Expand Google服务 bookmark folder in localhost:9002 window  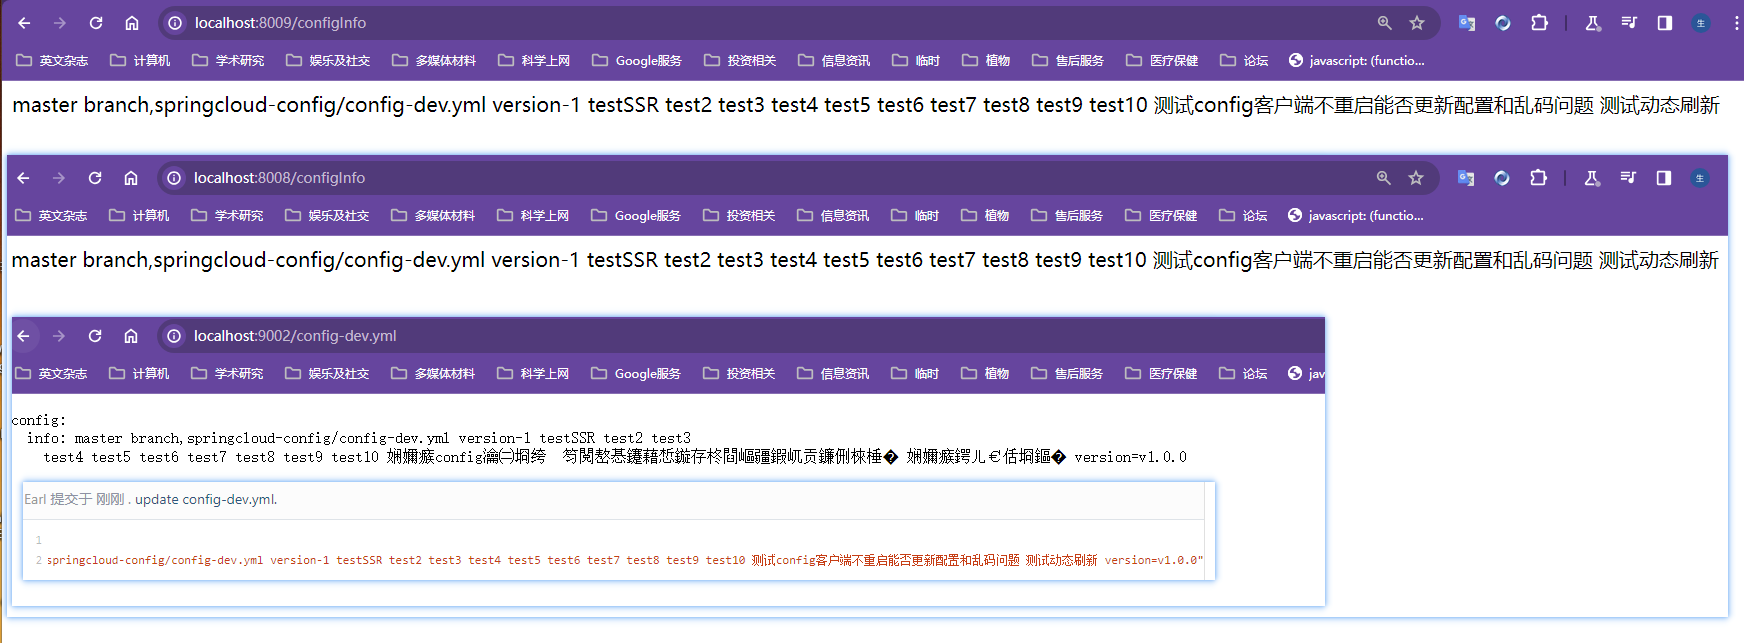[x=636, y=374]
